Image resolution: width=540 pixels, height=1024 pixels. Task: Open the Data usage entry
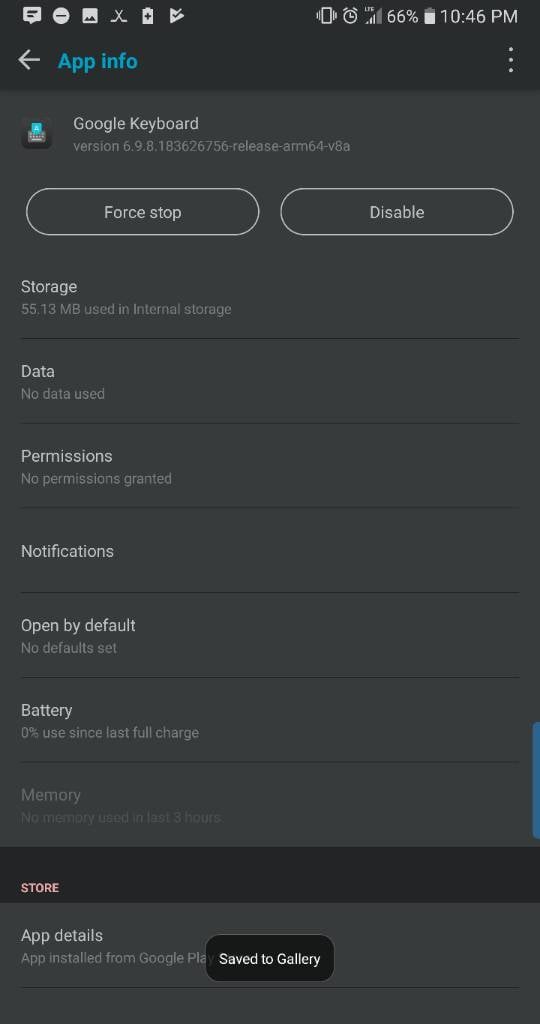point(270,381)
